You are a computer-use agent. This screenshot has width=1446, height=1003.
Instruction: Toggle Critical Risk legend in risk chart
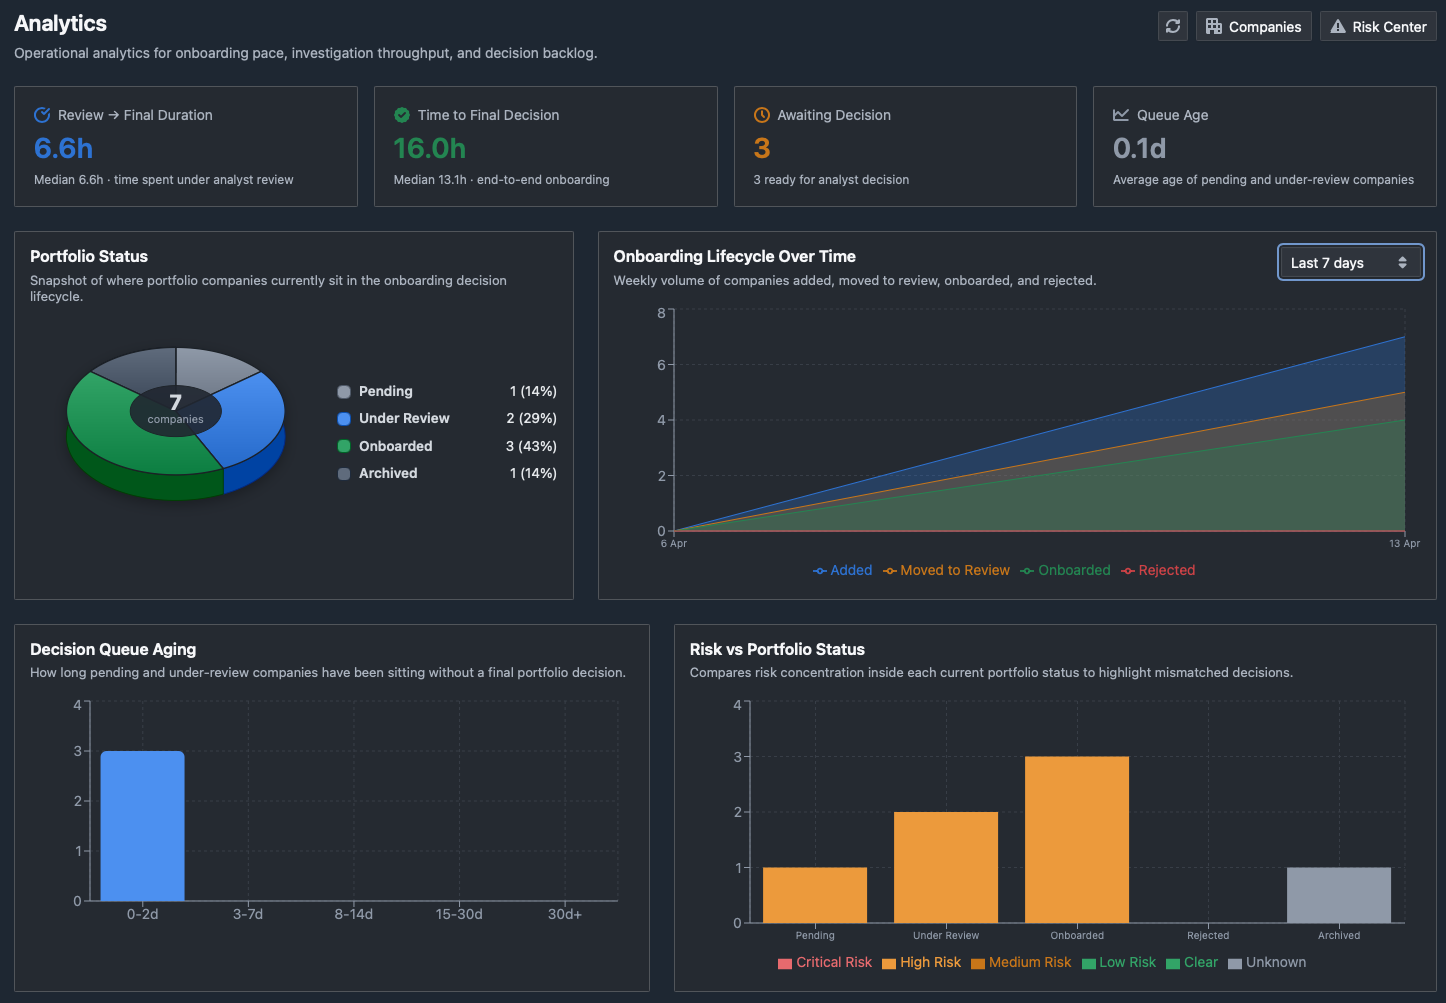[x=825, y=962]
